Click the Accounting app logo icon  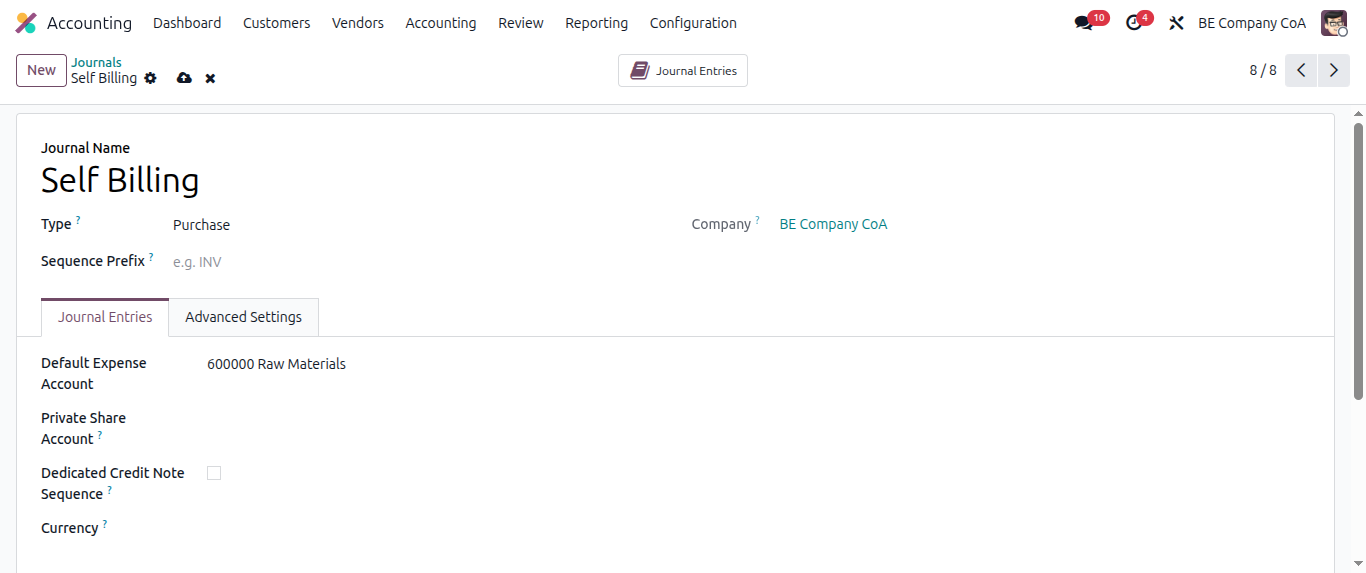[26, 23]
